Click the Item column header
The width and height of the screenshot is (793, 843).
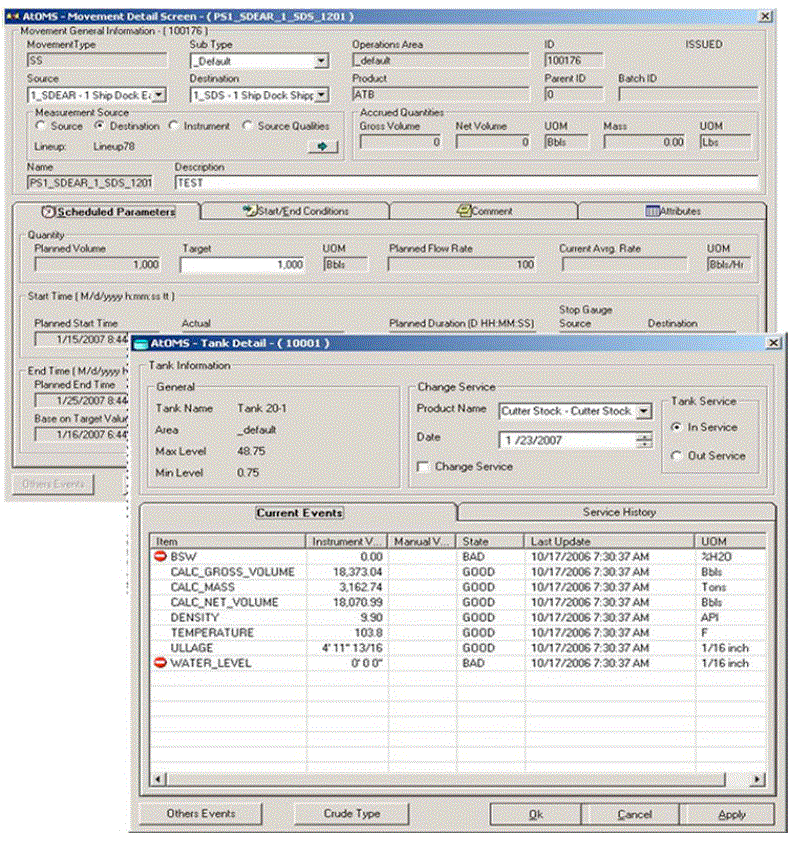coord(227,541)
